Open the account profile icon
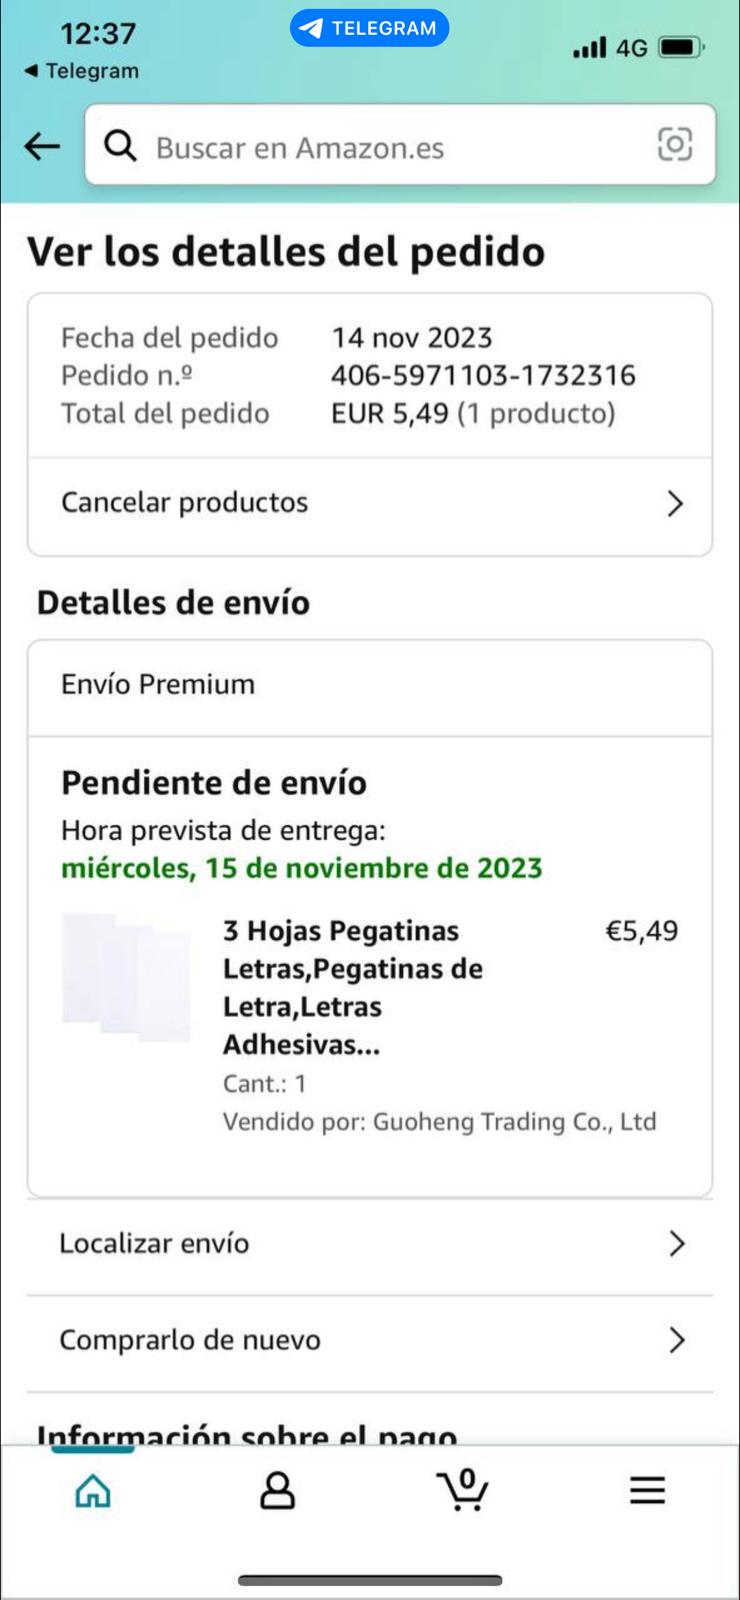 click(x=277, y=1490)
